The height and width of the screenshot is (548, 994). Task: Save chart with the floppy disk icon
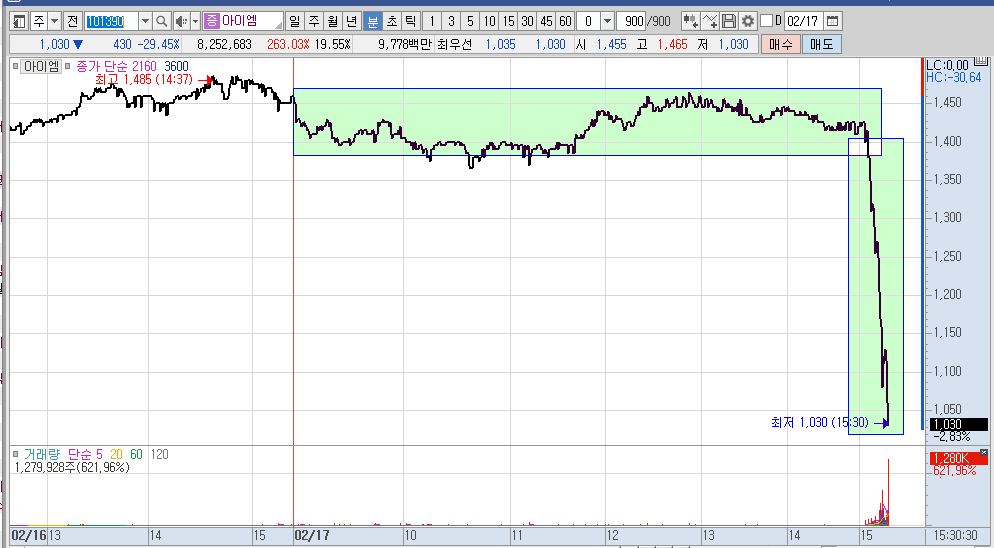tap(729, 21)
